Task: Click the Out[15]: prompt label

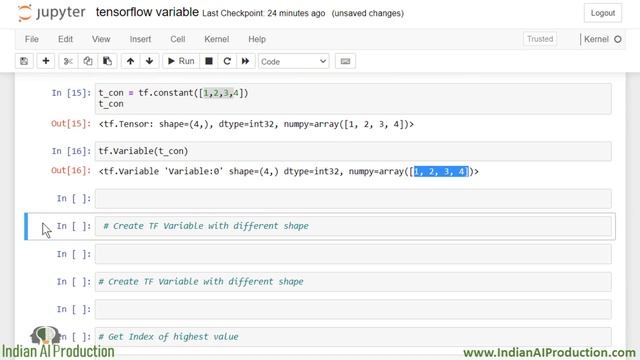Action: pyautogui.click(x=71, y=123)
